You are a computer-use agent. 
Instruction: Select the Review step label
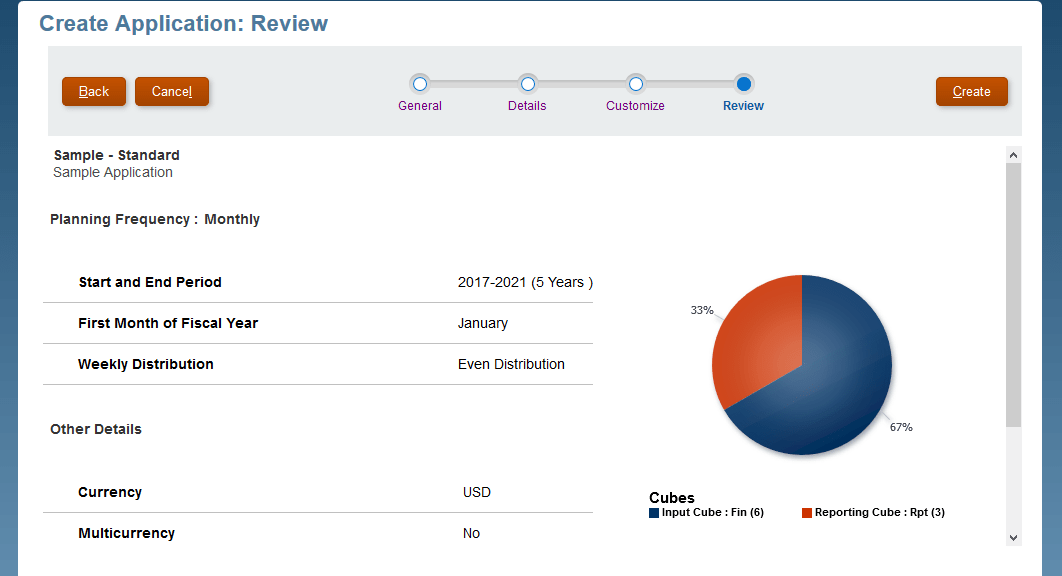pos(742,105)
